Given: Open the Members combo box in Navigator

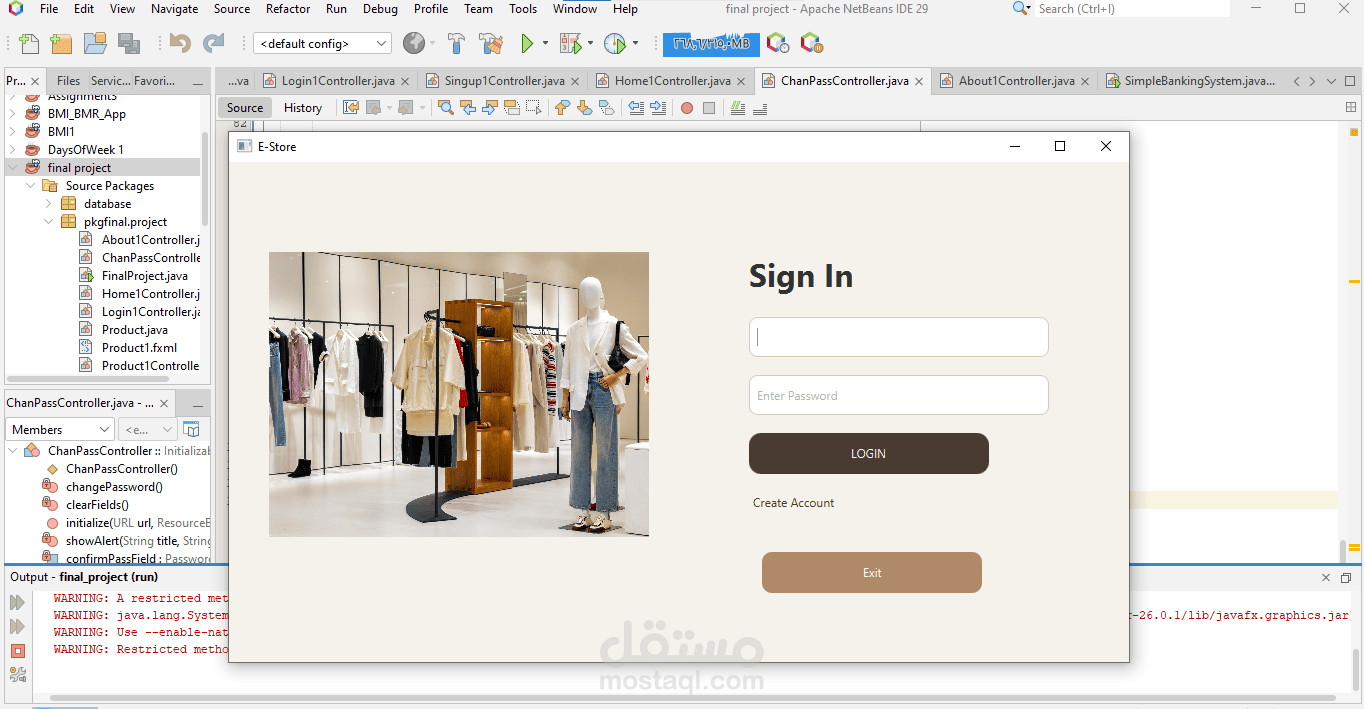Looking at the screenshot, I should point(60,430).
